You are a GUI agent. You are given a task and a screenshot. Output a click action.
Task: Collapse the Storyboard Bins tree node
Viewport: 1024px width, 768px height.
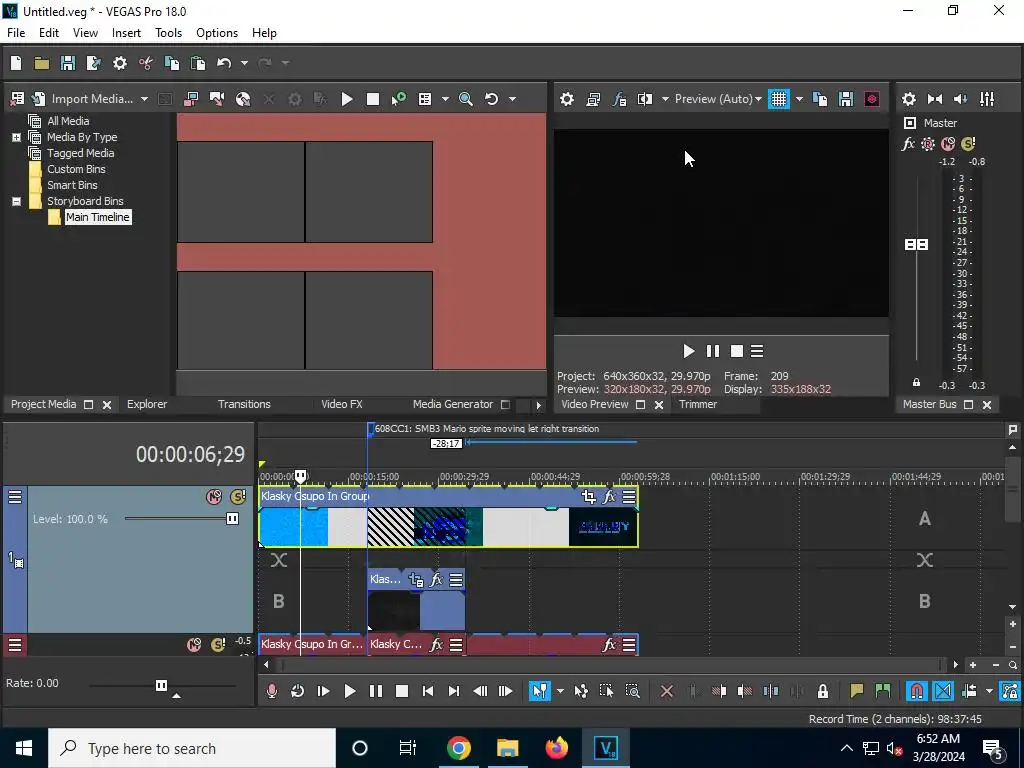pos(16,201)
